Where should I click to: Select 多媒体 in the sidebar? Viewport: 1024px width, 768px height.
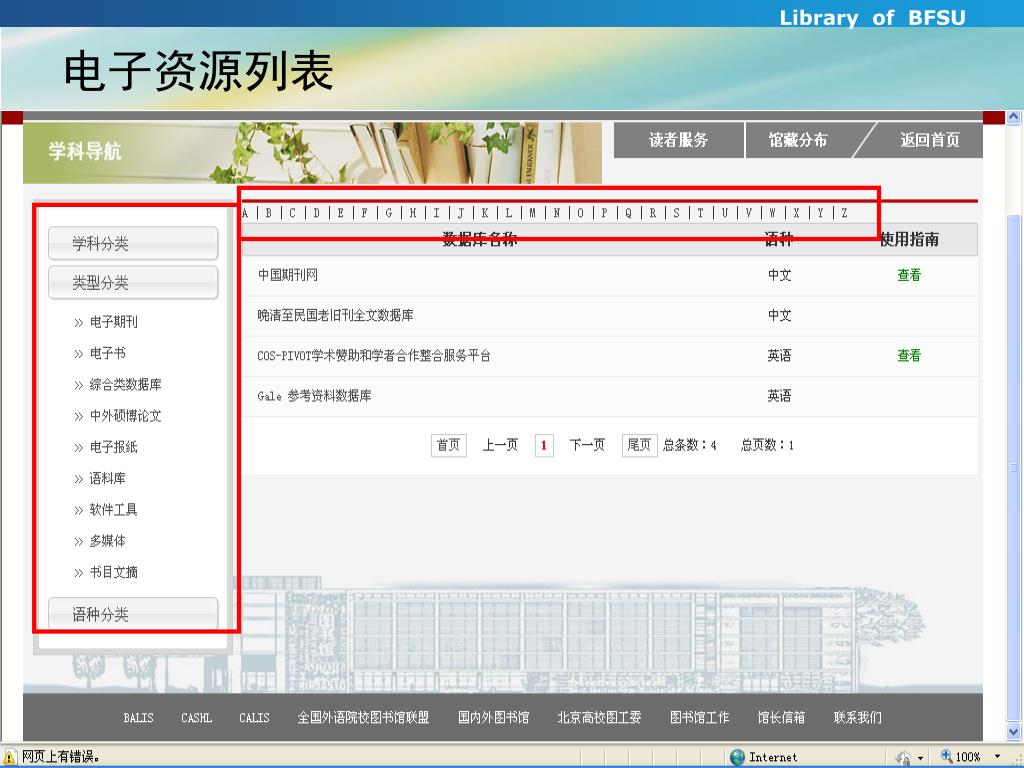(108, 541)
